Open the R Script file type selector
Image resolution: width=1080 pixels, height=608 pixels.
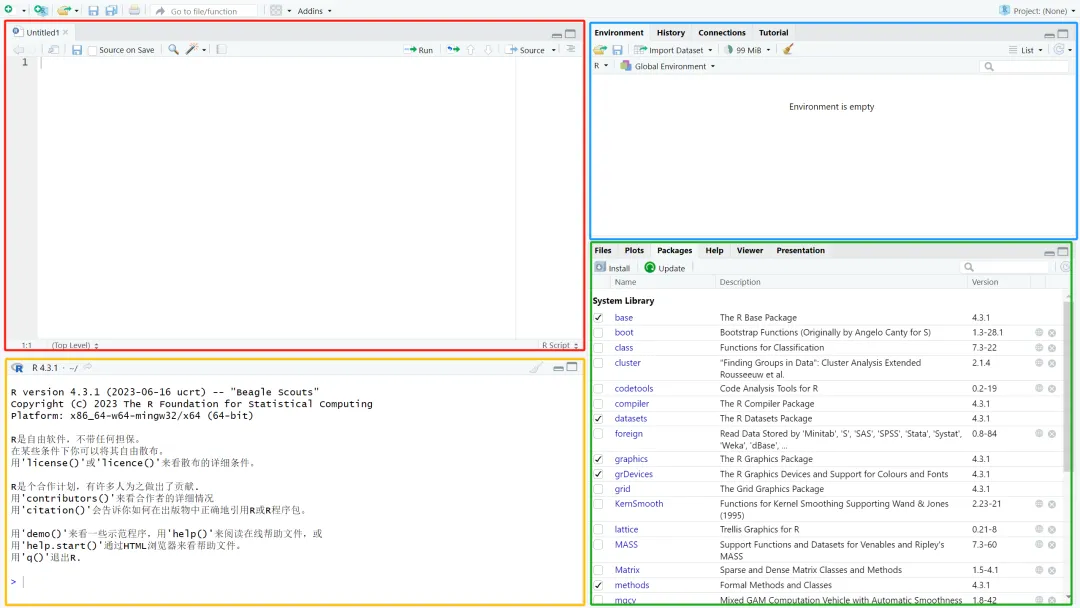(x=560, y=345)
